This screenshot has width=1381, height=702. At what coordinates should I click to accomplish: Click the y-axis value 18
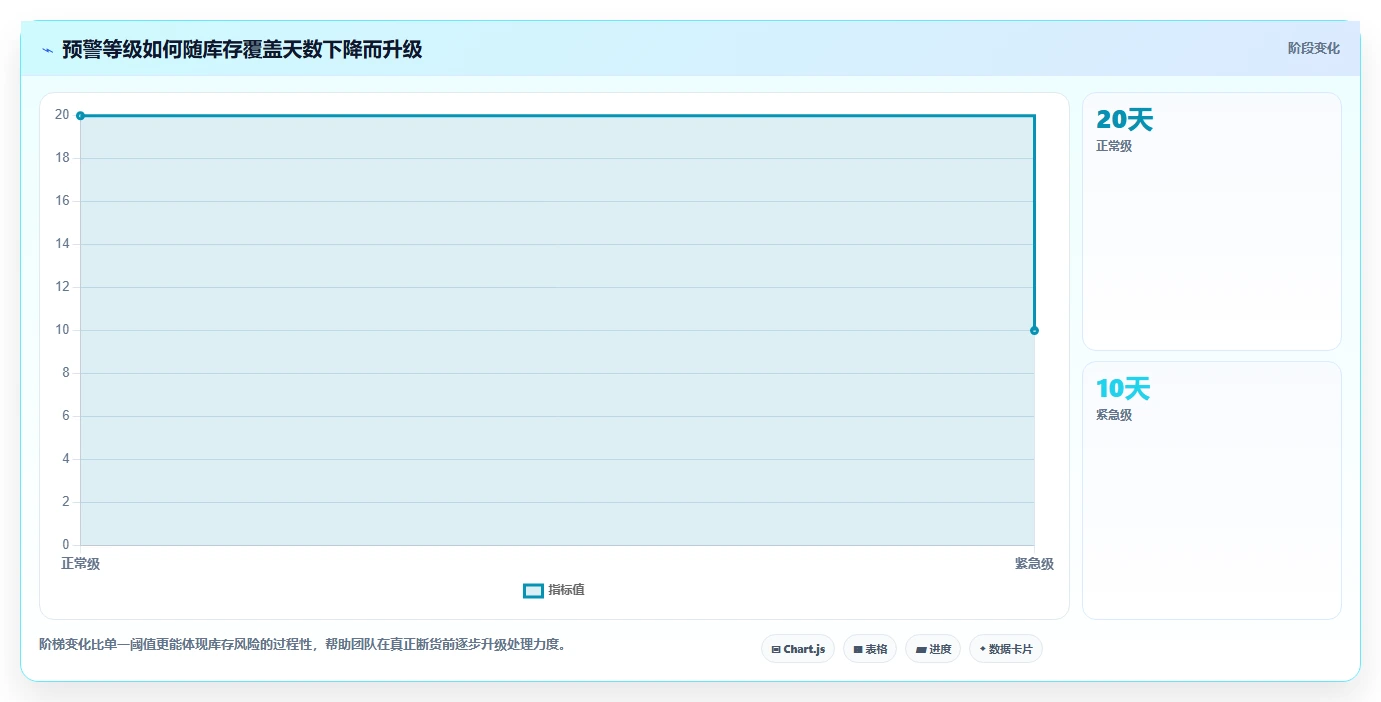pyautogui.click(x=62, y=158)
